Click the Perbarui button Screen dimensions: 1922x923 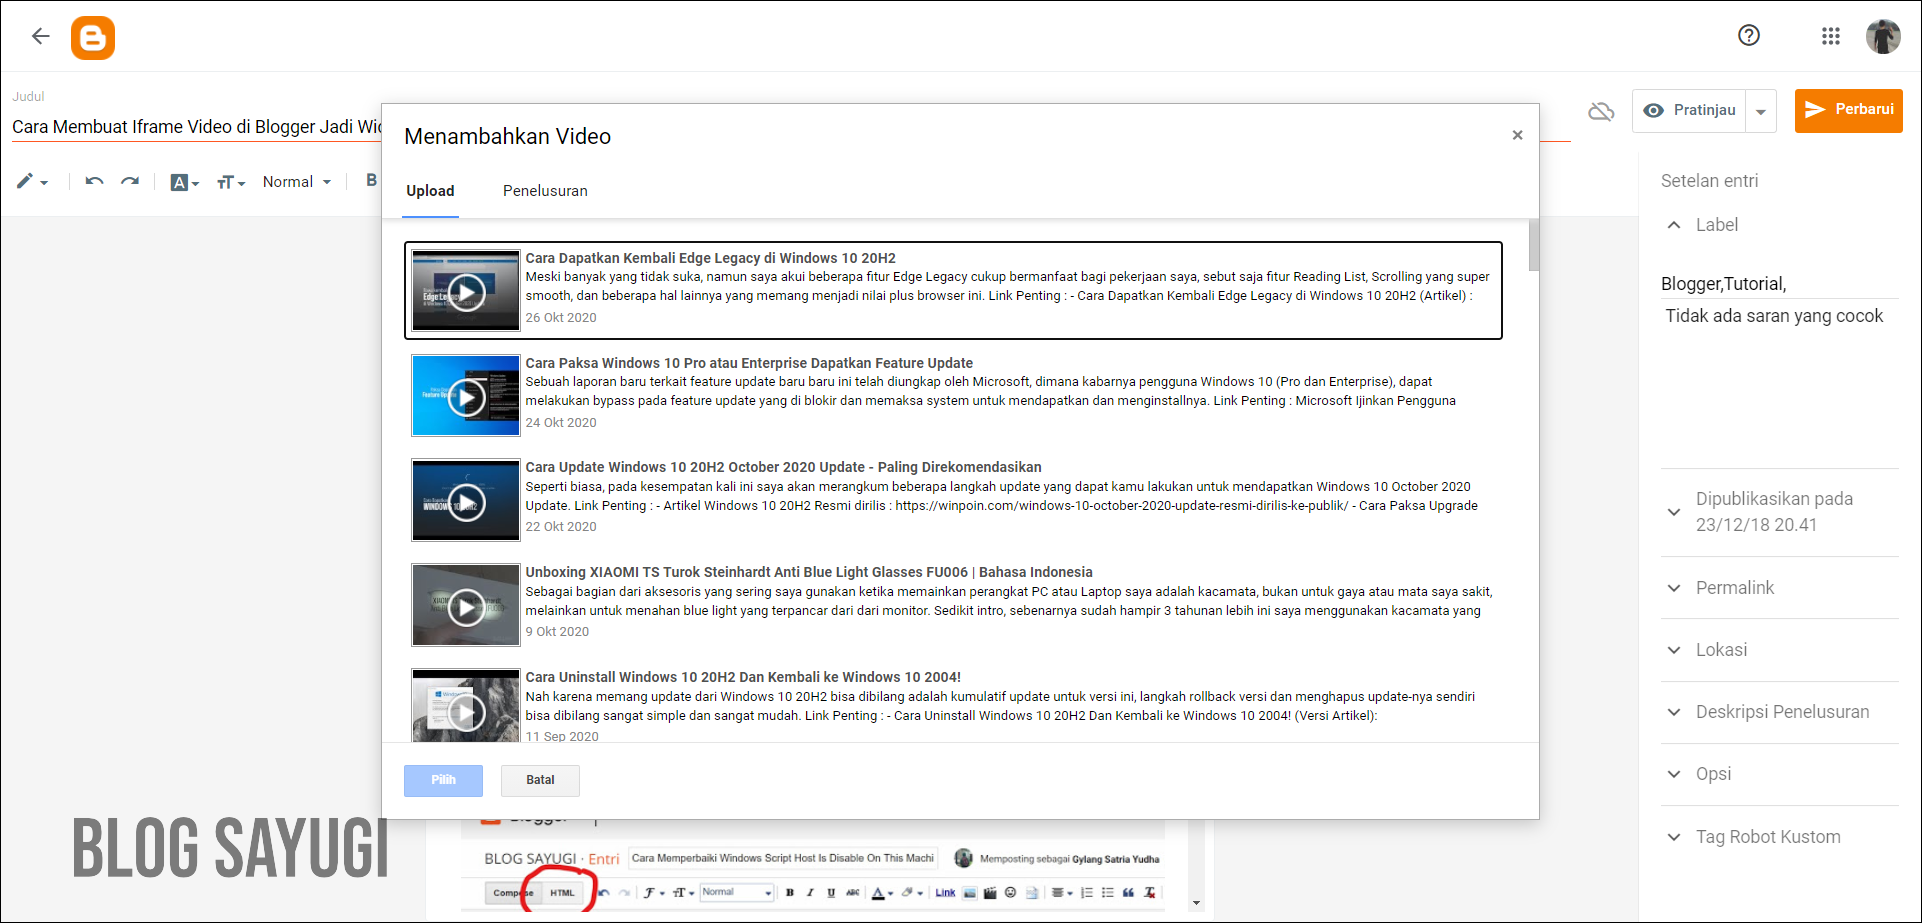click(x=1848, y=110)
